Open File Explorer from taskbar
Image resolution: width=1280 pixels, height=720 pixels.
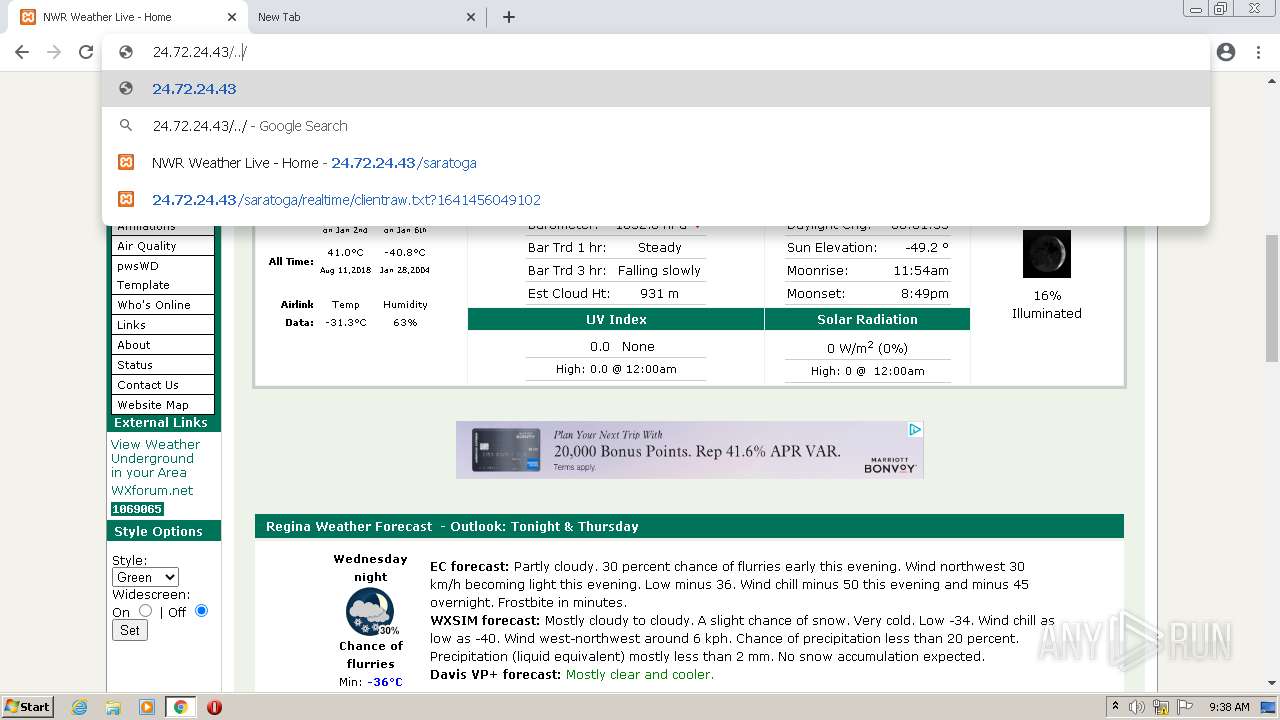[x=113, y=707]
